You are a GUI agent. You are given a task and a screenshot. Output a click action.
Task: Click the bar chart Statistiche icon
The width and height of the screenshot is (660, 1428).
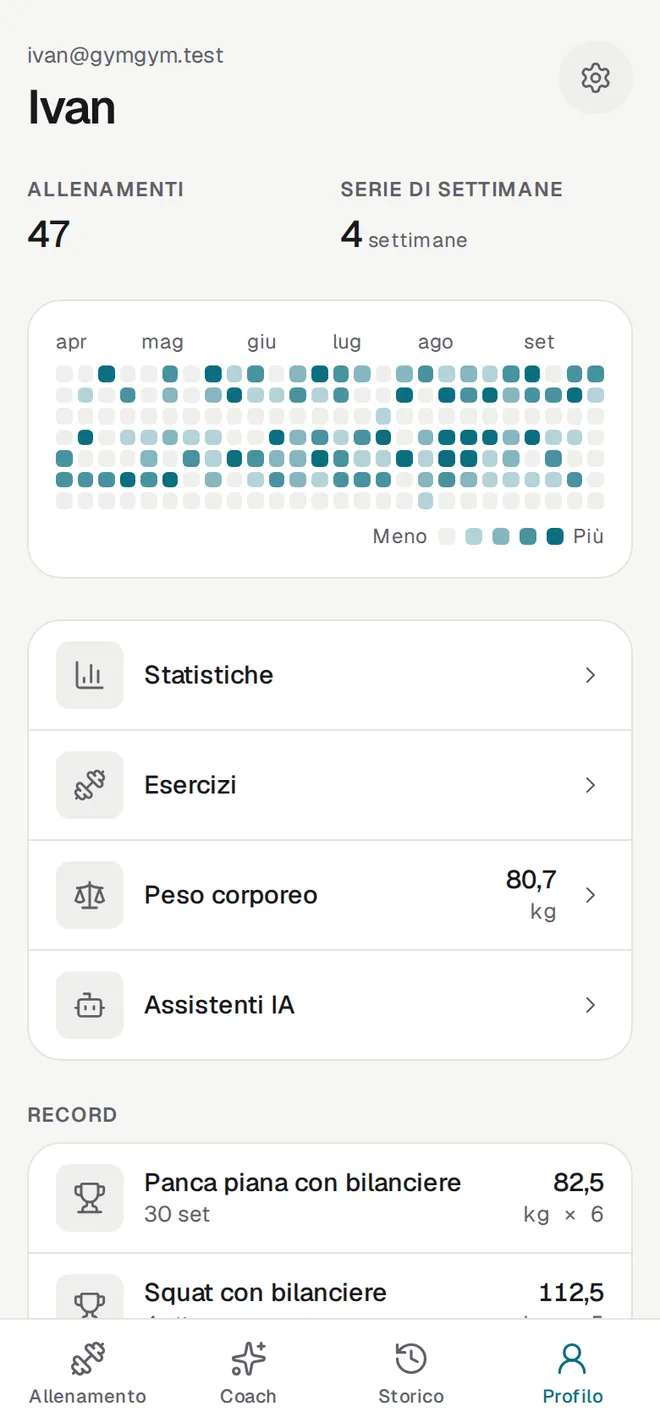(90, 675)
